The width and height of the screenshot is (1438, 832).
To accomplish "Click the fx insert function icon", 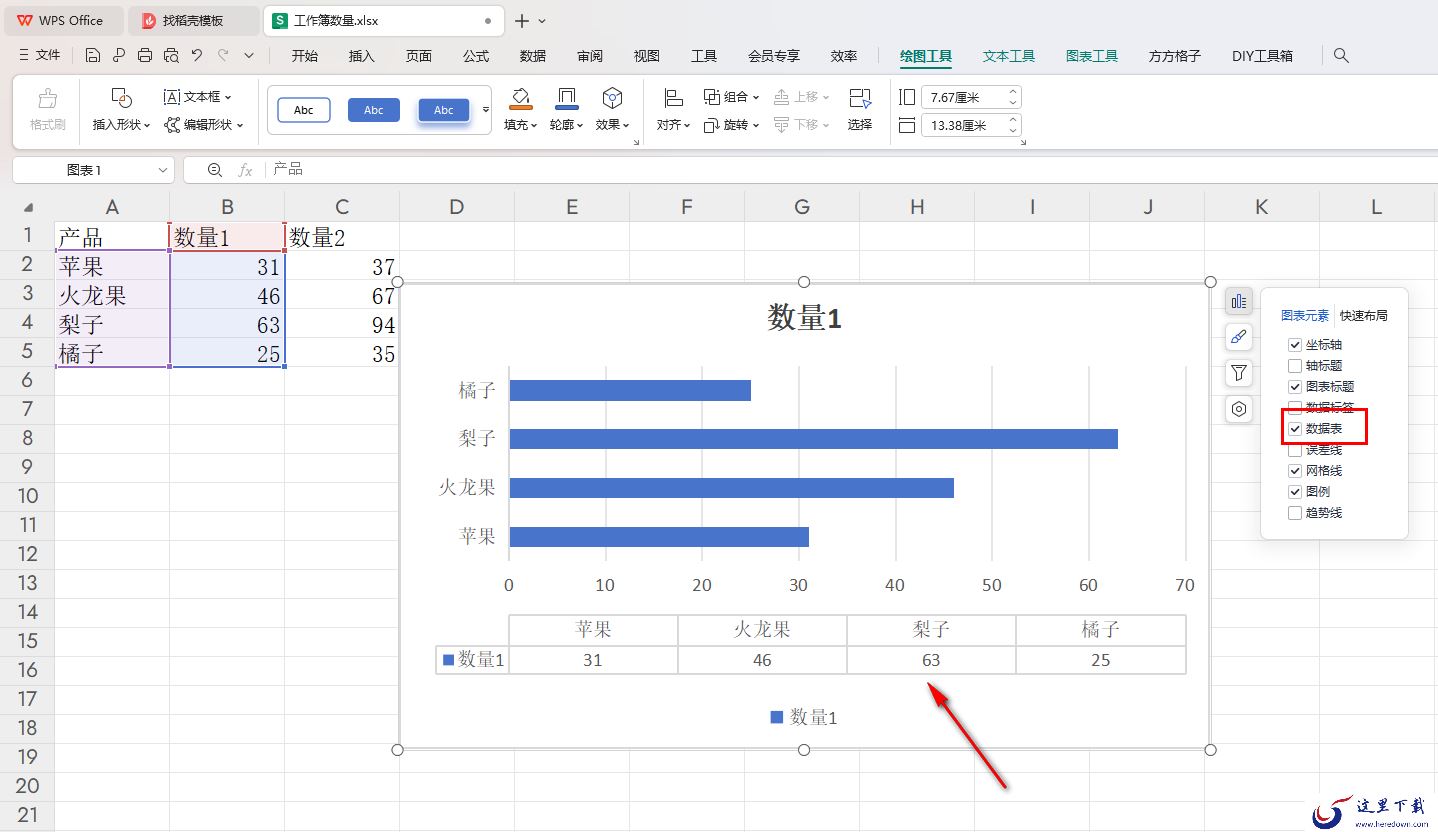I will pyautogui.click(x=245, y=170).
